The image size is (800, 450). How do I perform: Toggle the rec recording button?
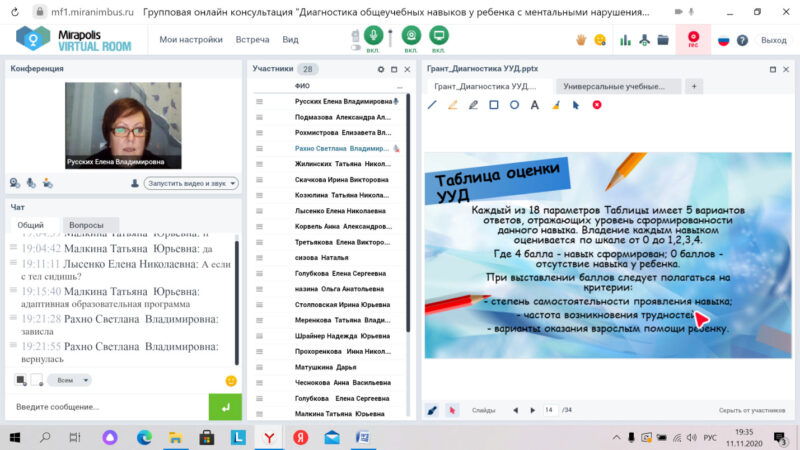(693, 39)
